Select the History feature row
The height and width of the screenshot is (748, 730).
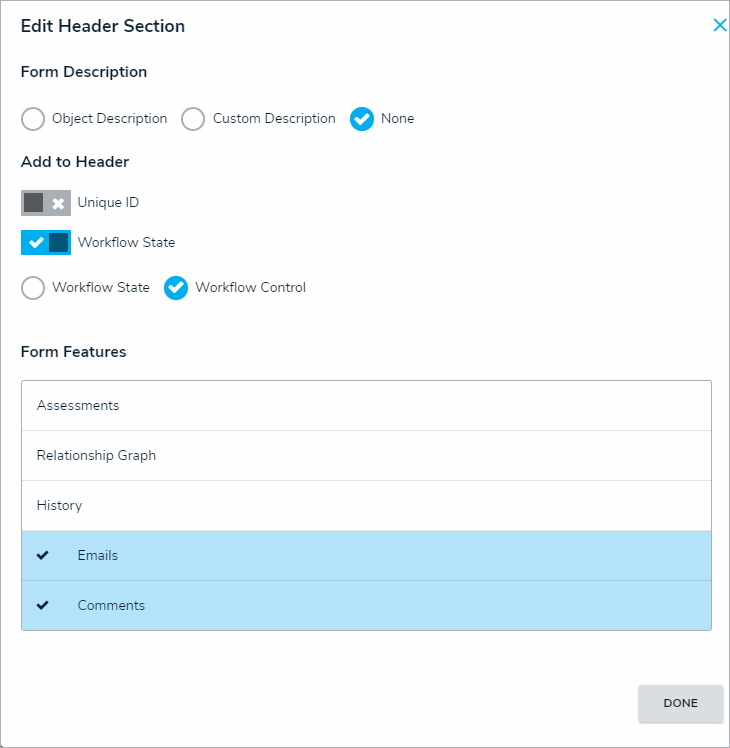click(x=366, y=506)
